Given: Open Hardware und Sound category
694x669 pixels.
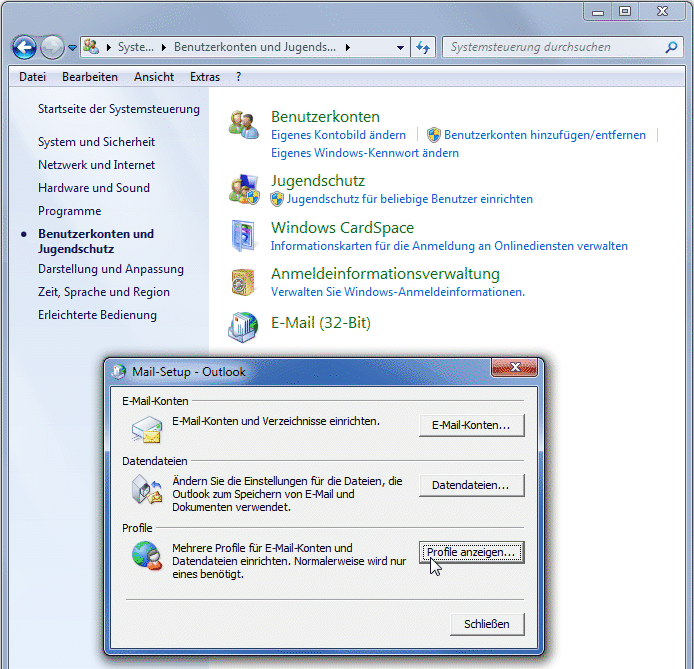Looking at the screenshot, I should tap(94, 188).
